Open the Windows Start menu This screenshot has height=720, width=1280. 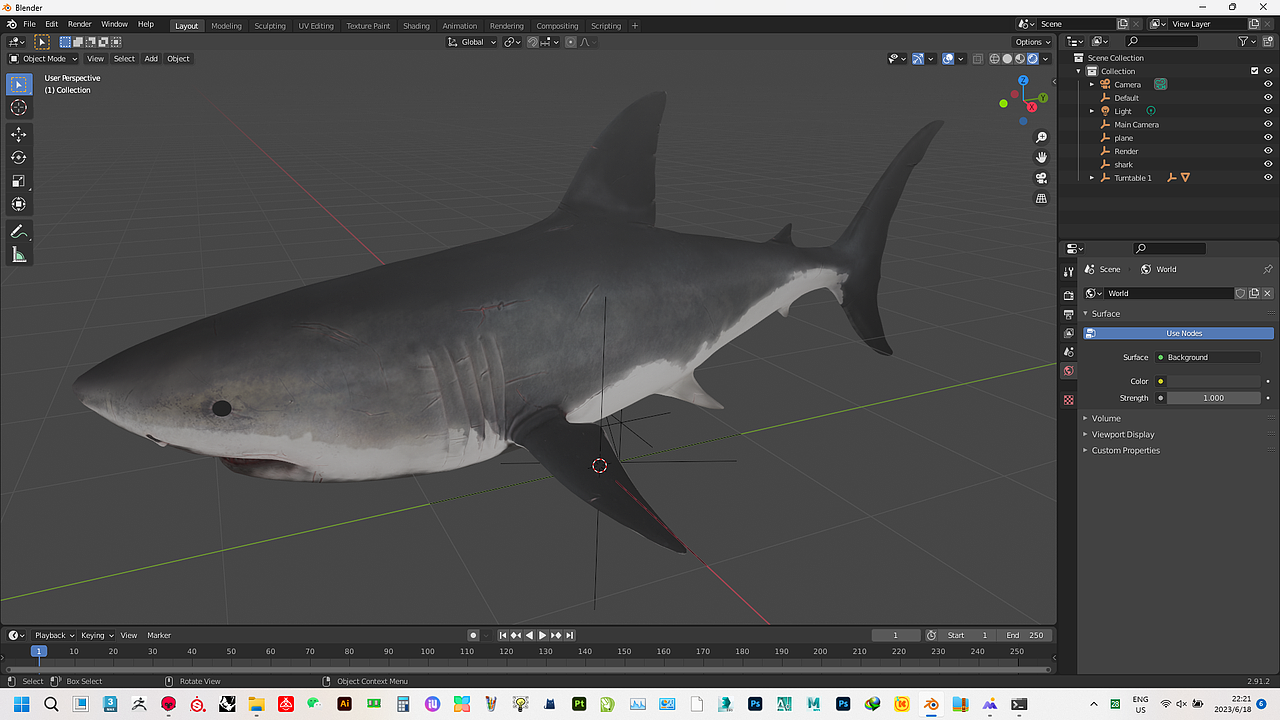22,704
